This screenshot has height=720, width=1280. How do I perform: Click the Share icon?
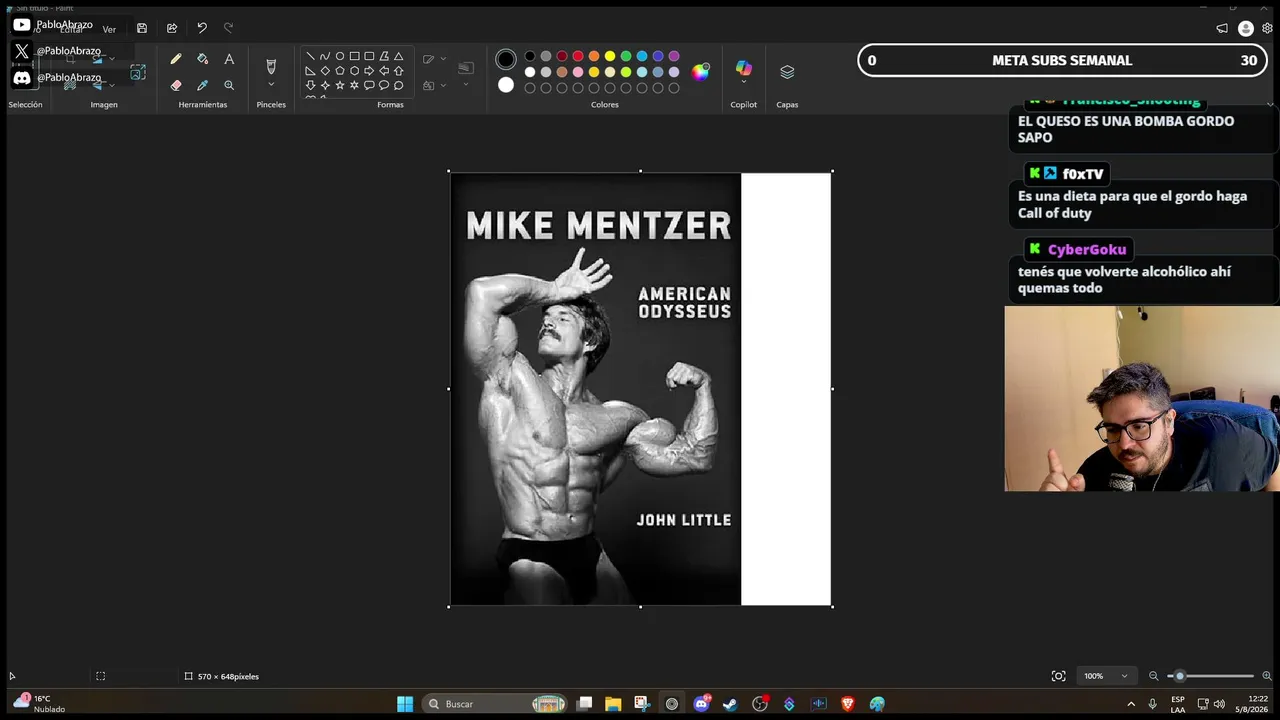click(x=172, y=28)
